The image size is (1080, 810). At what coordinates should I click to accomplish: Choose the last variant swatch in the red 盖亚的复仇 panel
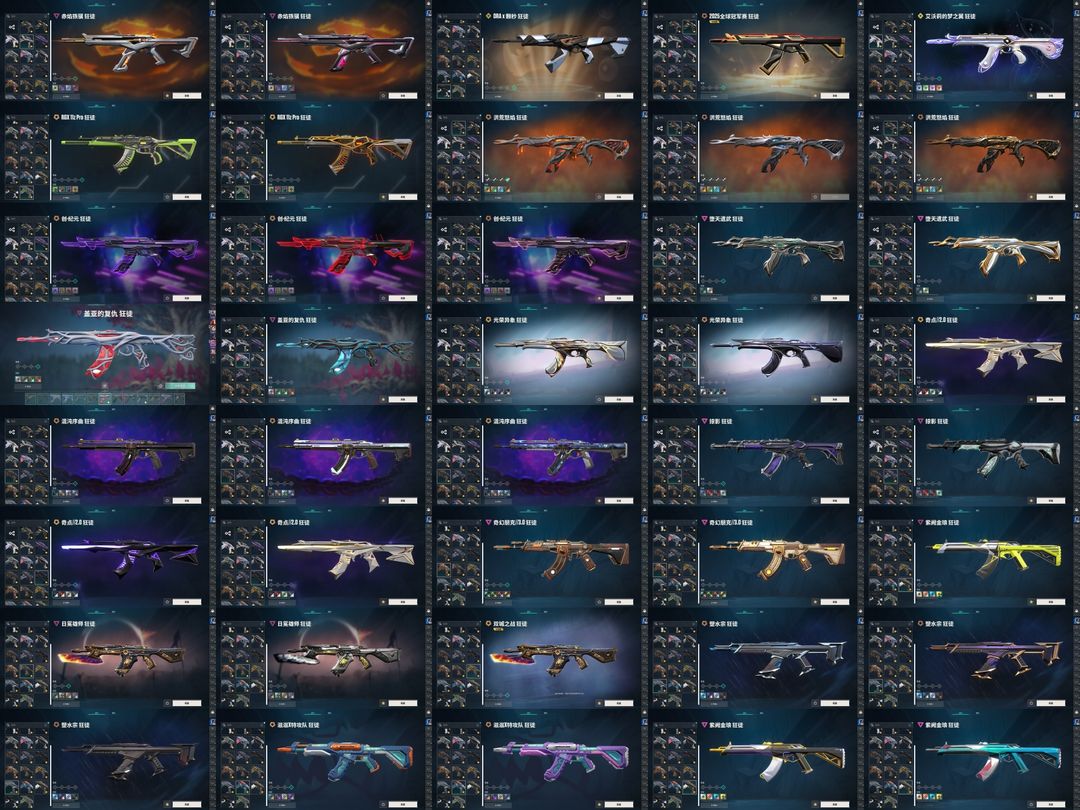pyautogui.click(x=39, y=379)
